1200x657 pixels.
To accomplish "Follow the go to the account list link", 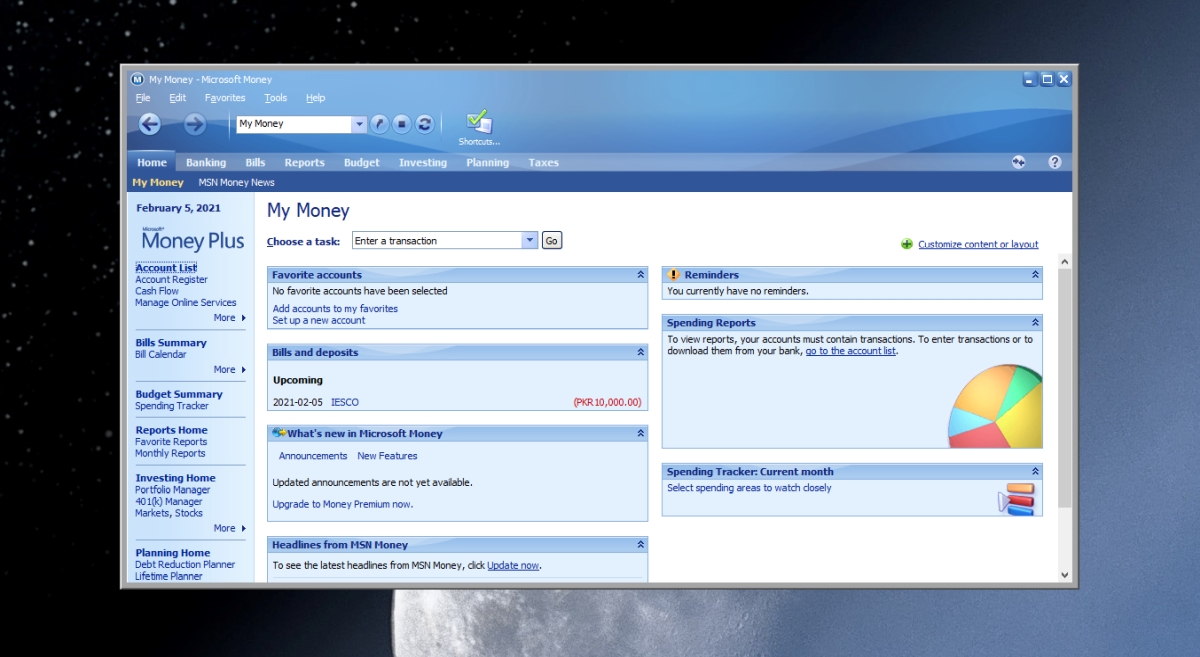I will click(851, 351).
